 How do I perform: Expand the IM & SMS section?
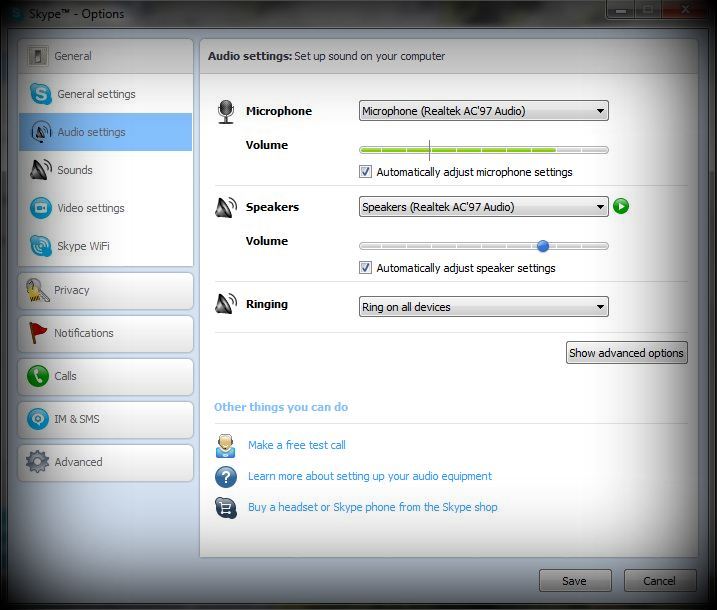[x=106, y=419]
